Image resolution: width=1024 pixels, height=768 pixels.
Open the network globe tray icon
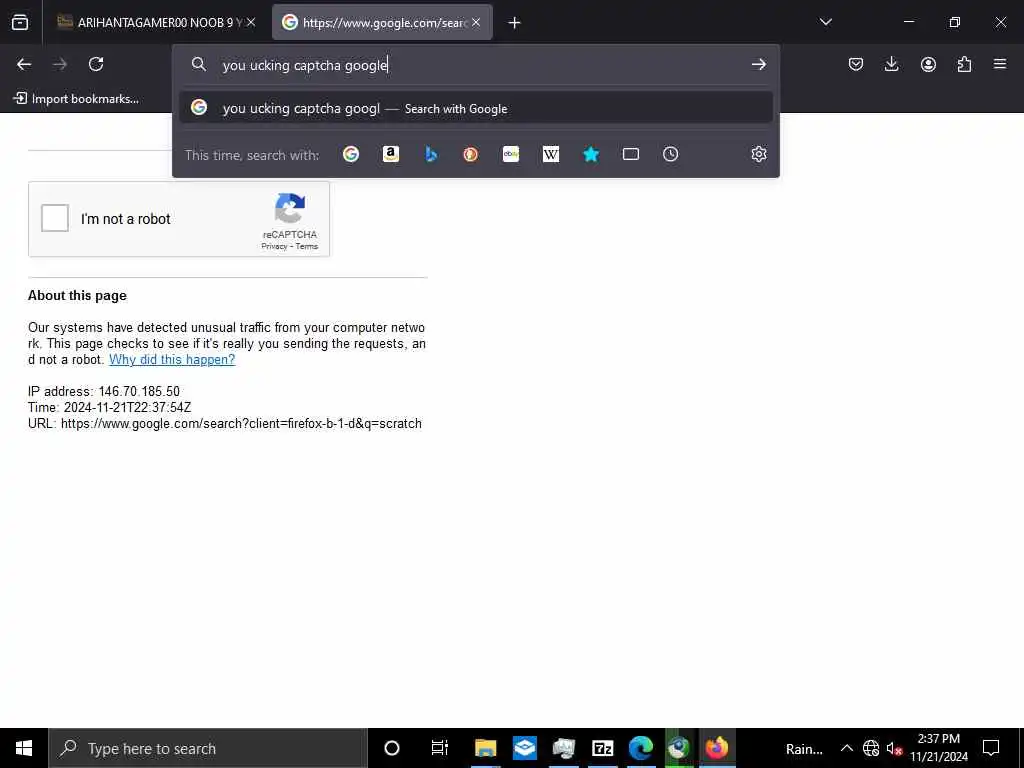pyautogui.click(x=871, y=748)
